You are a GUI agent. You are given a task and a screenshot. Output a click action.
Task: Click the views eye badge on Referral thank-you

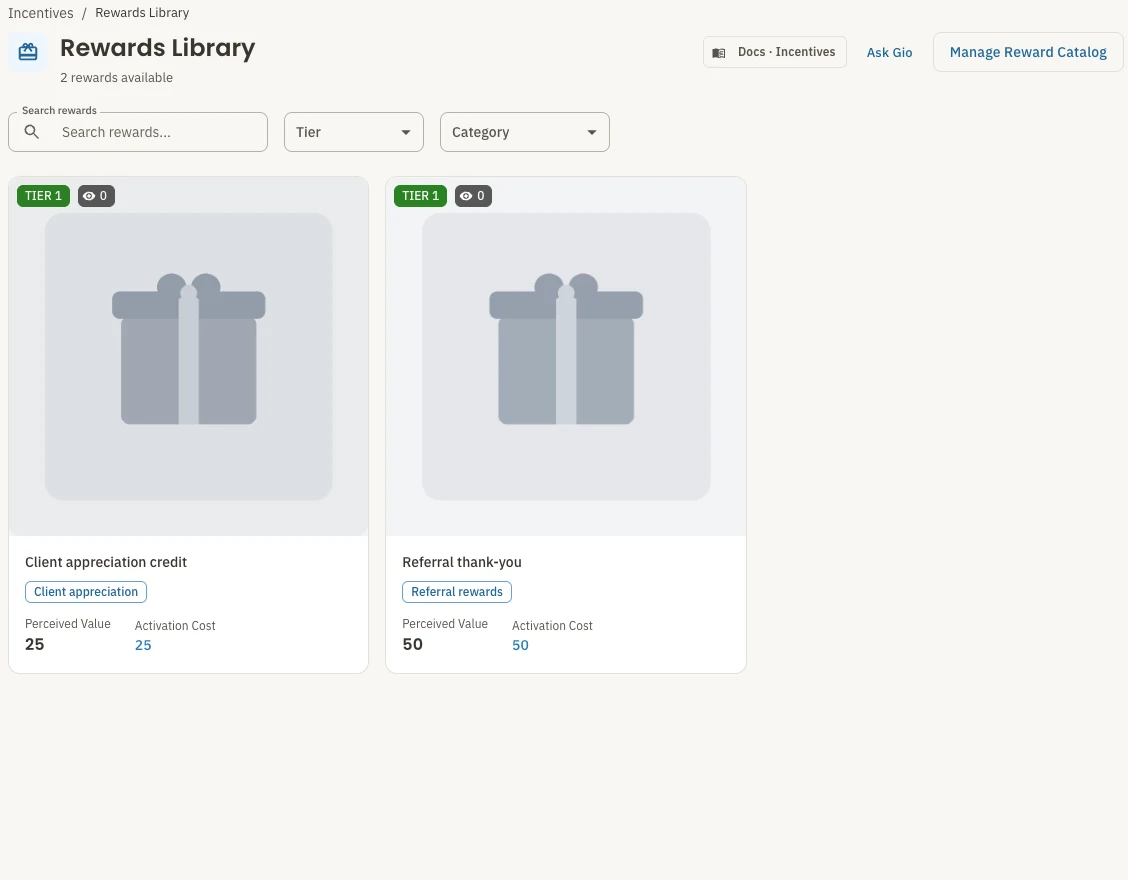[x=473, y=196]
